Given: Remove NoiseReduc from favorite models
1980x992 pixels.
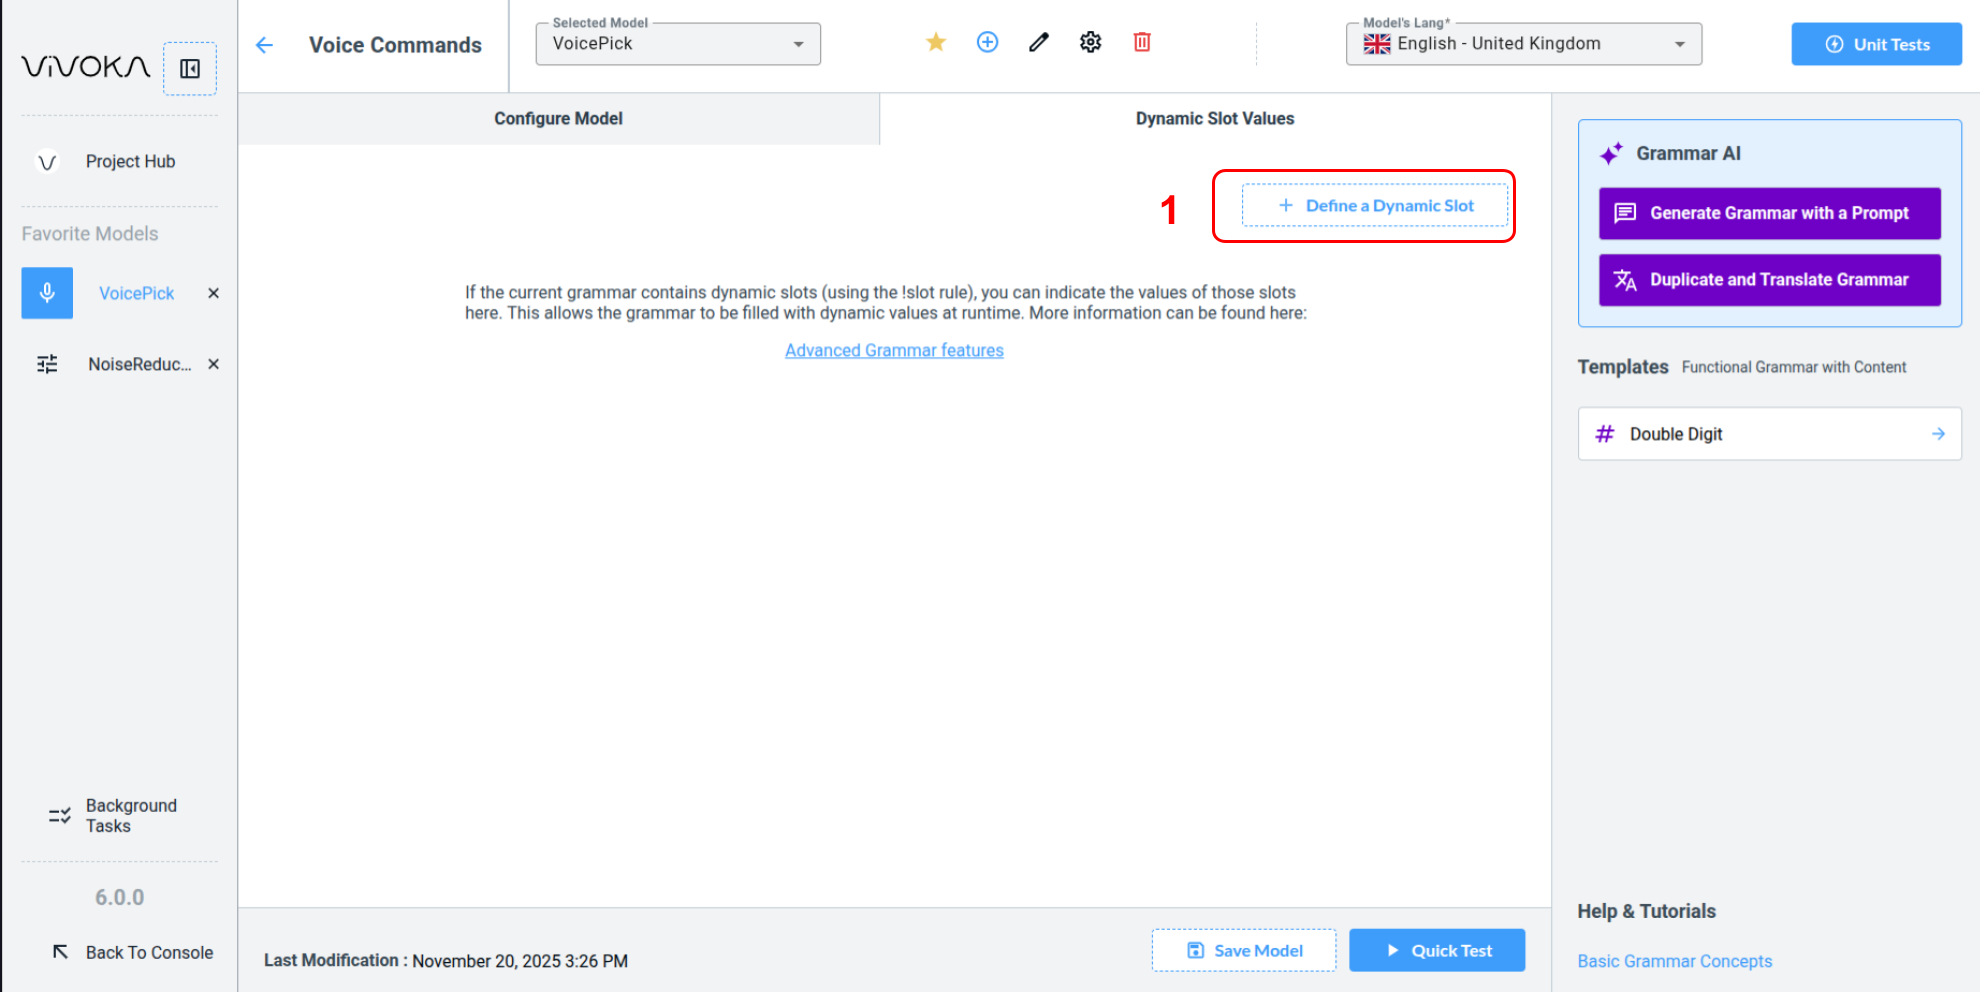Looking at the screenshot, I should [213, 364].
